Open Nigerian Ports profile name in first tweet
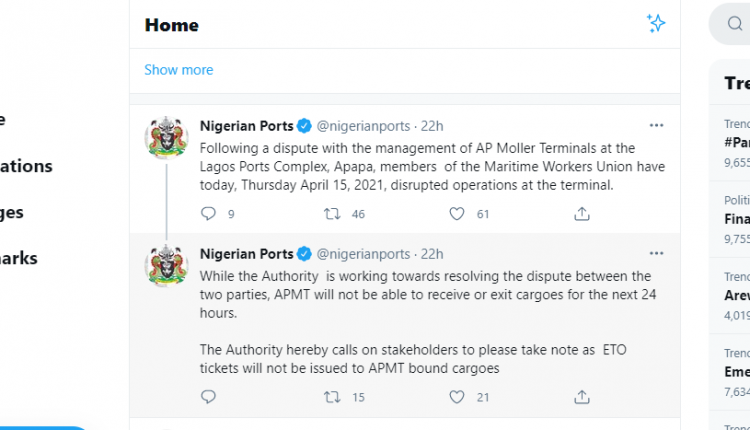The width and height of the screenshot is (750, 430). tap(246, 126)
